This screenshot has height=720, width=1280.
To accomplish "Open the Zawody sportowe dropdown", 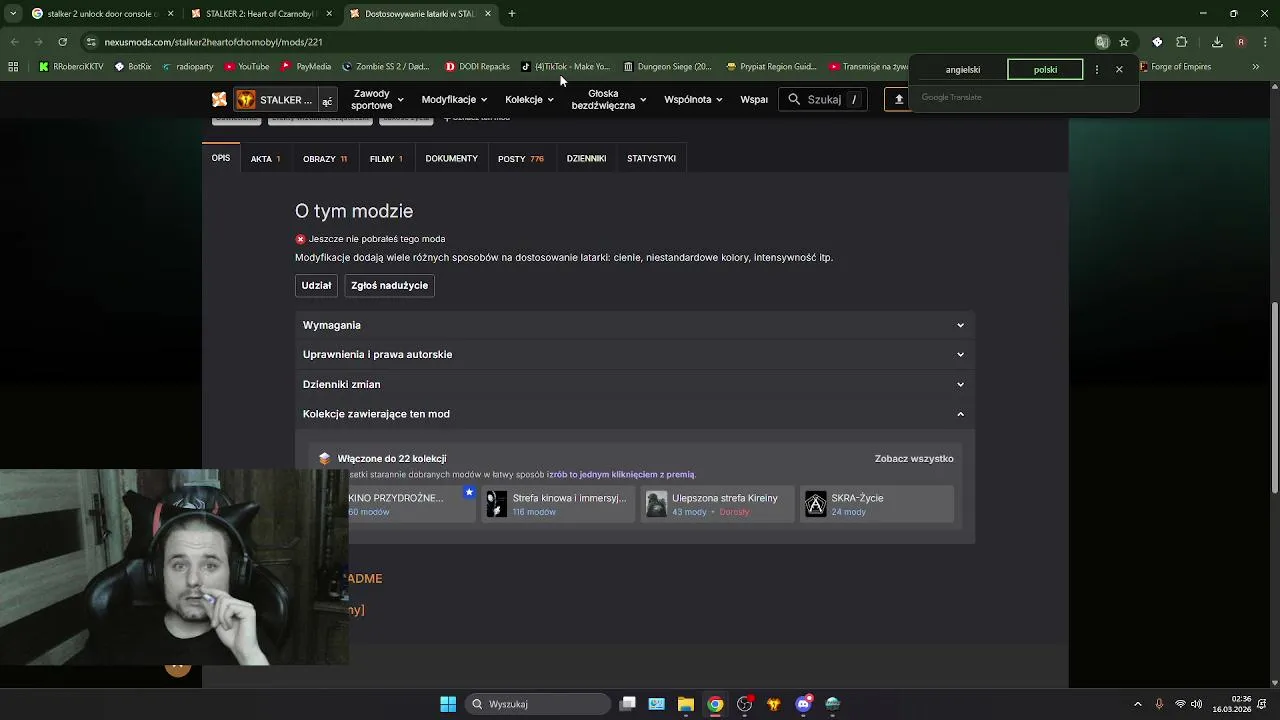I will pos(377,99).
